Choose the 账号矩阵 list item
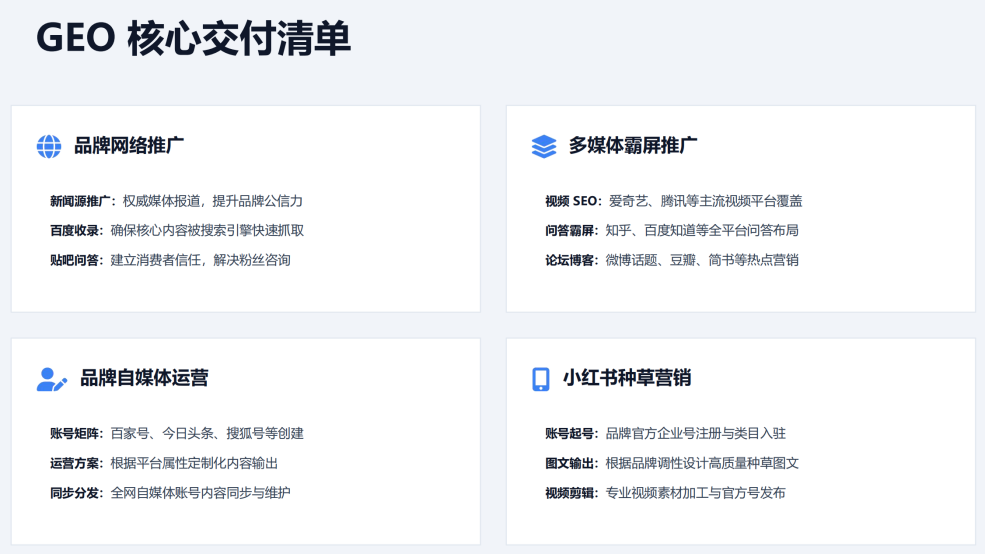 pos(176,433)
